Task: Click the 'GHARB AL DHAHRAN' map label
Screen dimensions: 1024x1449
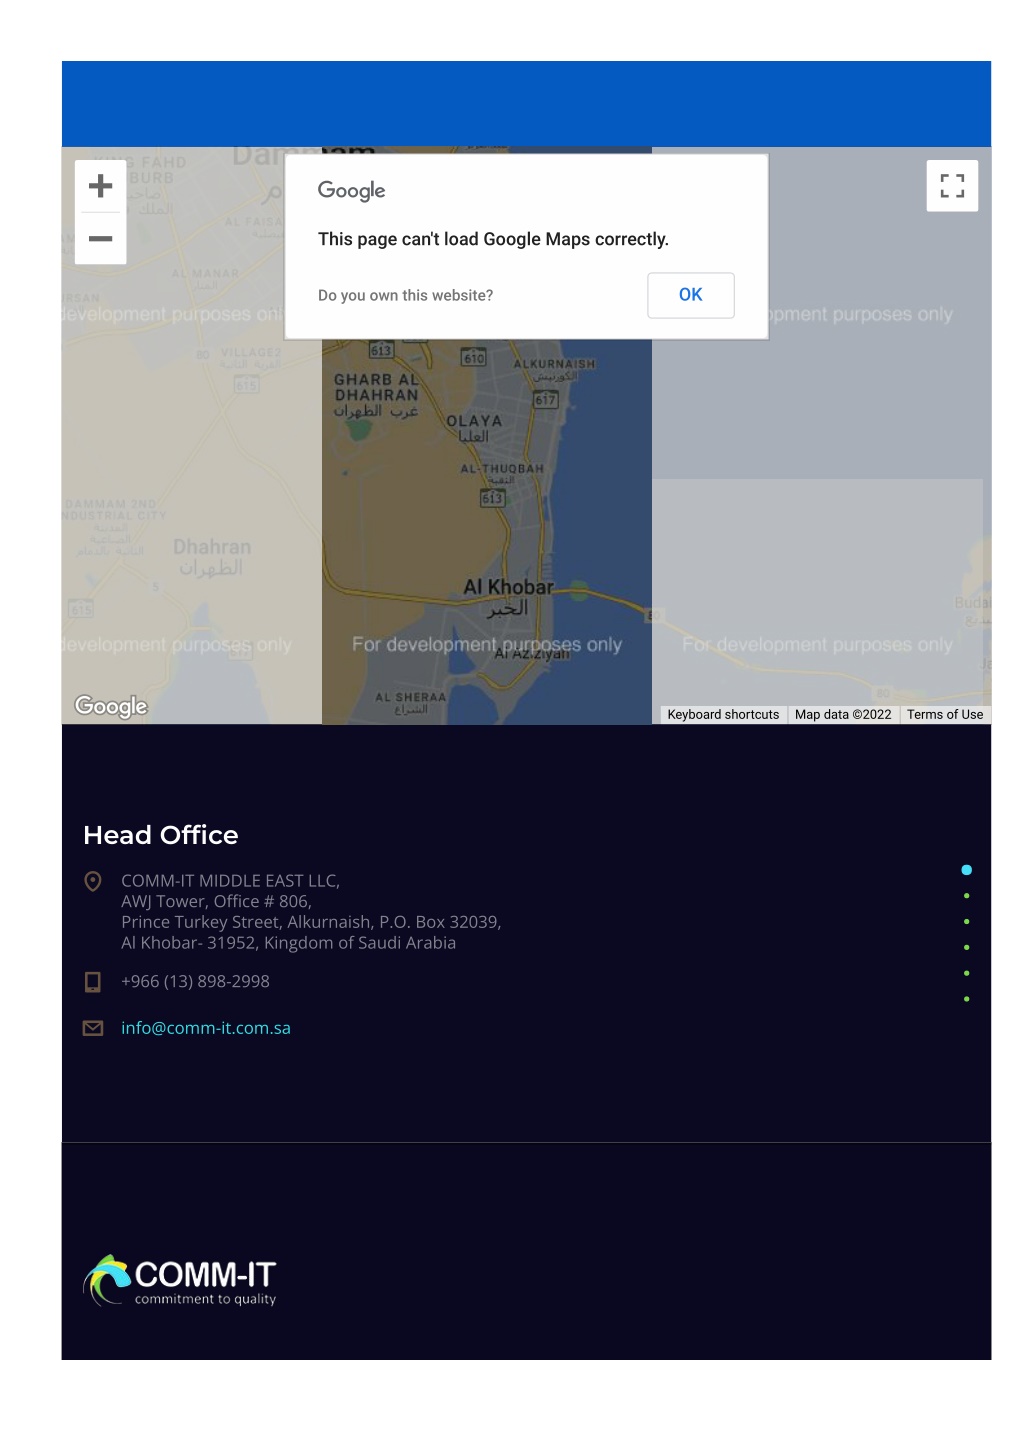Action: (x=376, y=395)
